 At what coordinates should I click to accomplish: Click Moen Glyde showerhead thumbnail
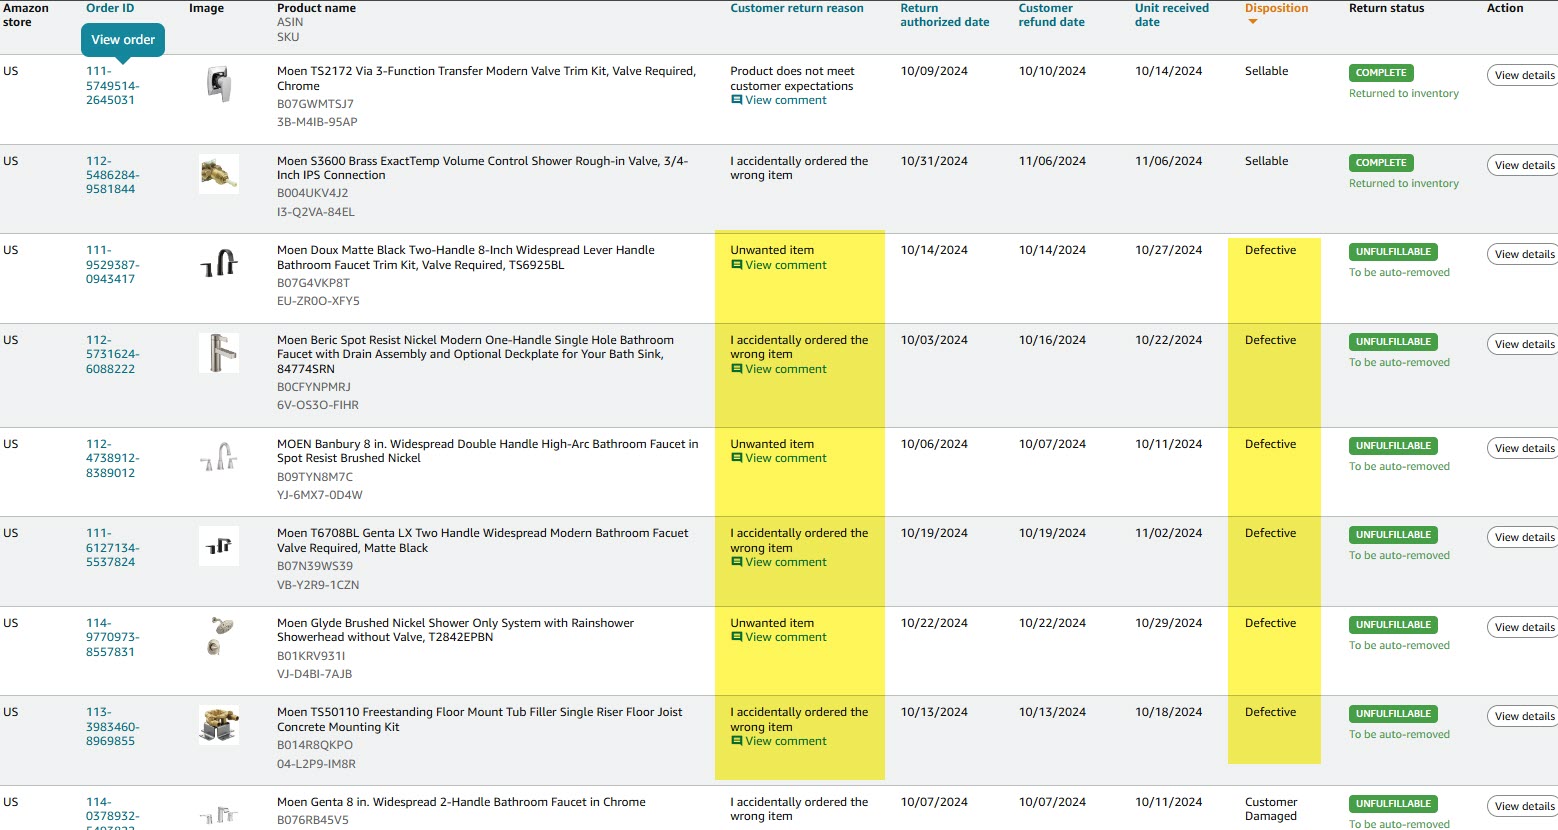219,636
